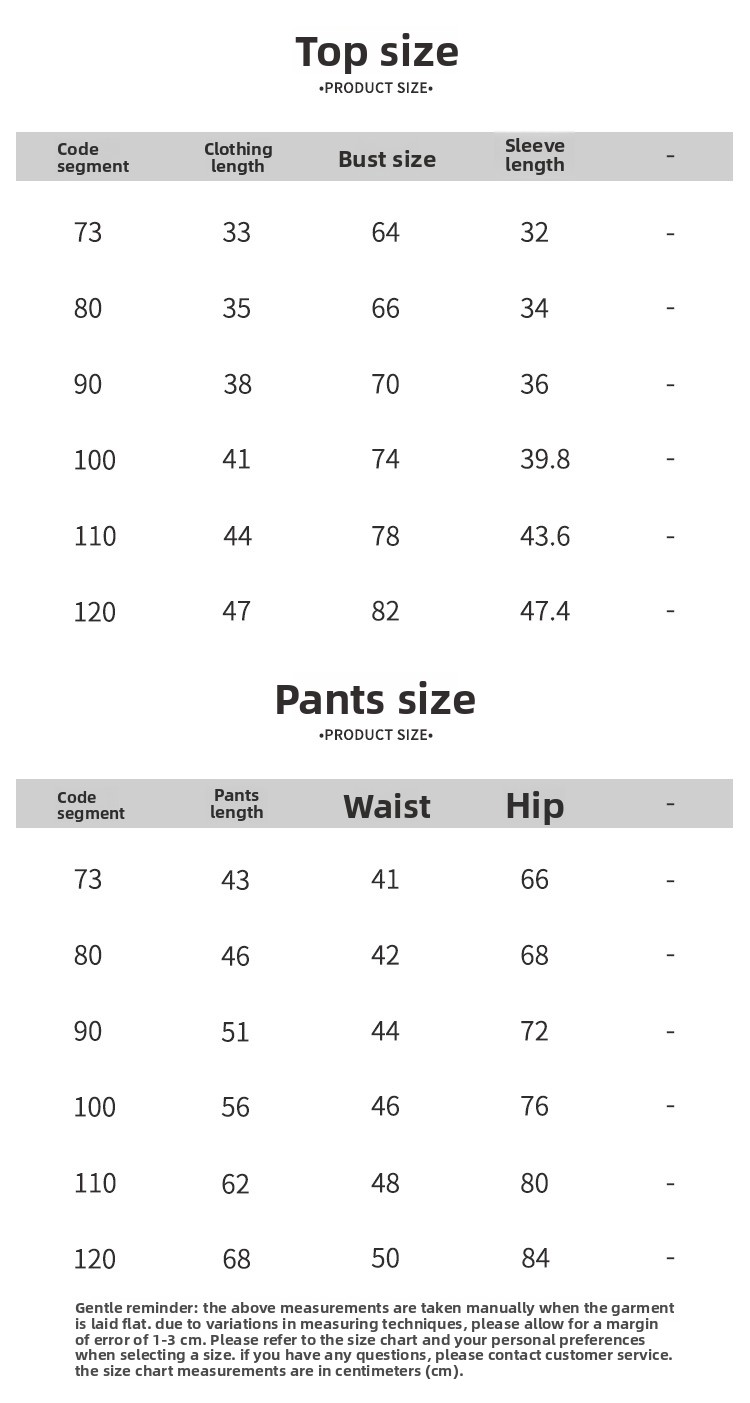Screen dimensions: 750x1403
Task: Select bust size value 82
Action: point(385,611)
